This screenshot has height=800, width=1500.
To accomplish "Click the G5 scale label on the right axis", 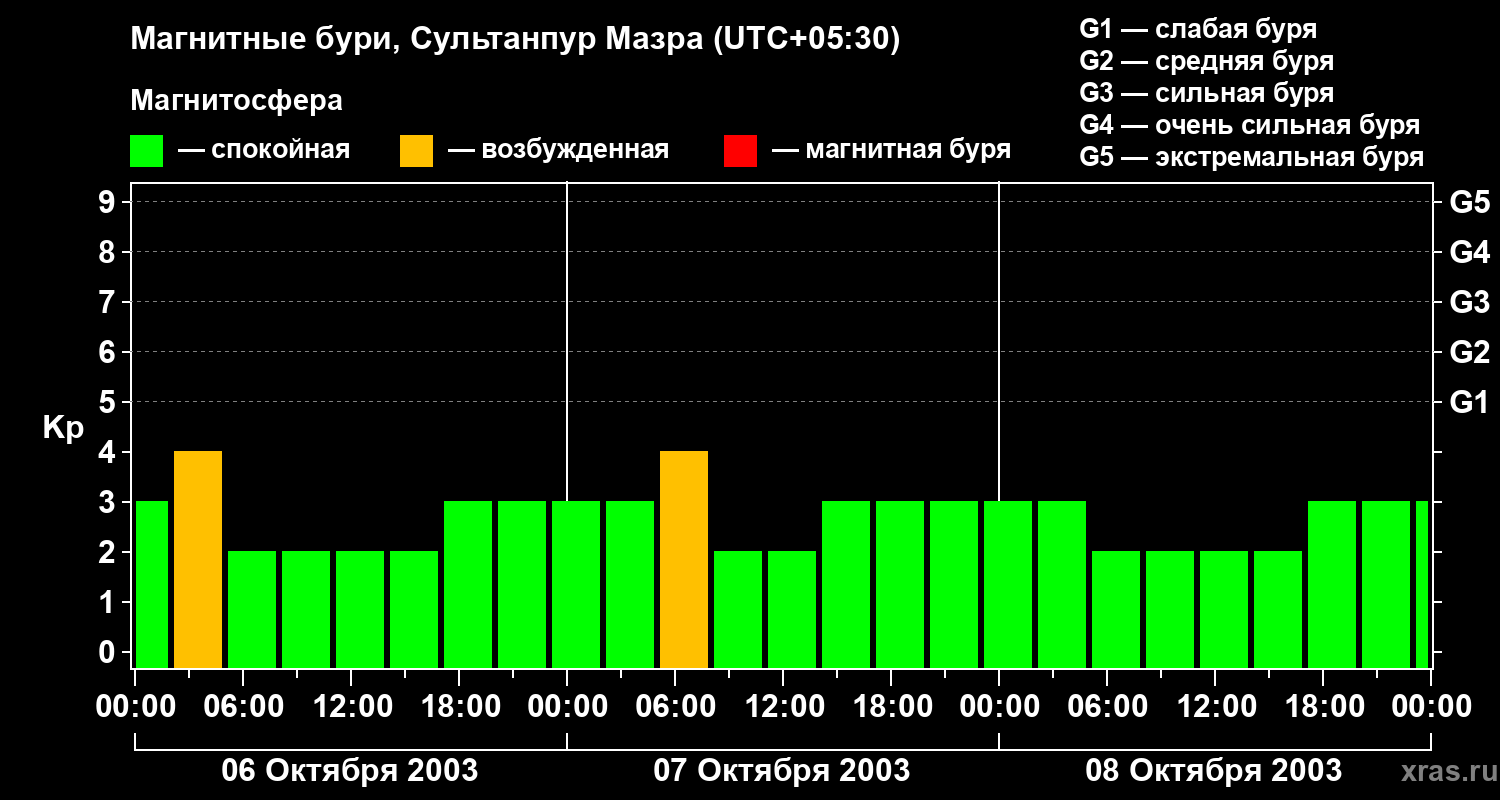I will (x=1470, y=202).
